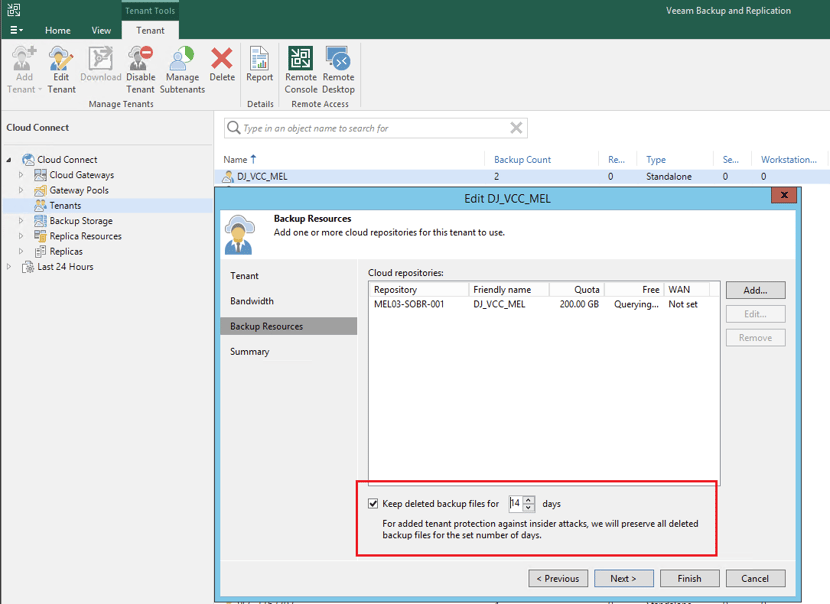Select the Backup Resources wizard step

click(288, 326)
